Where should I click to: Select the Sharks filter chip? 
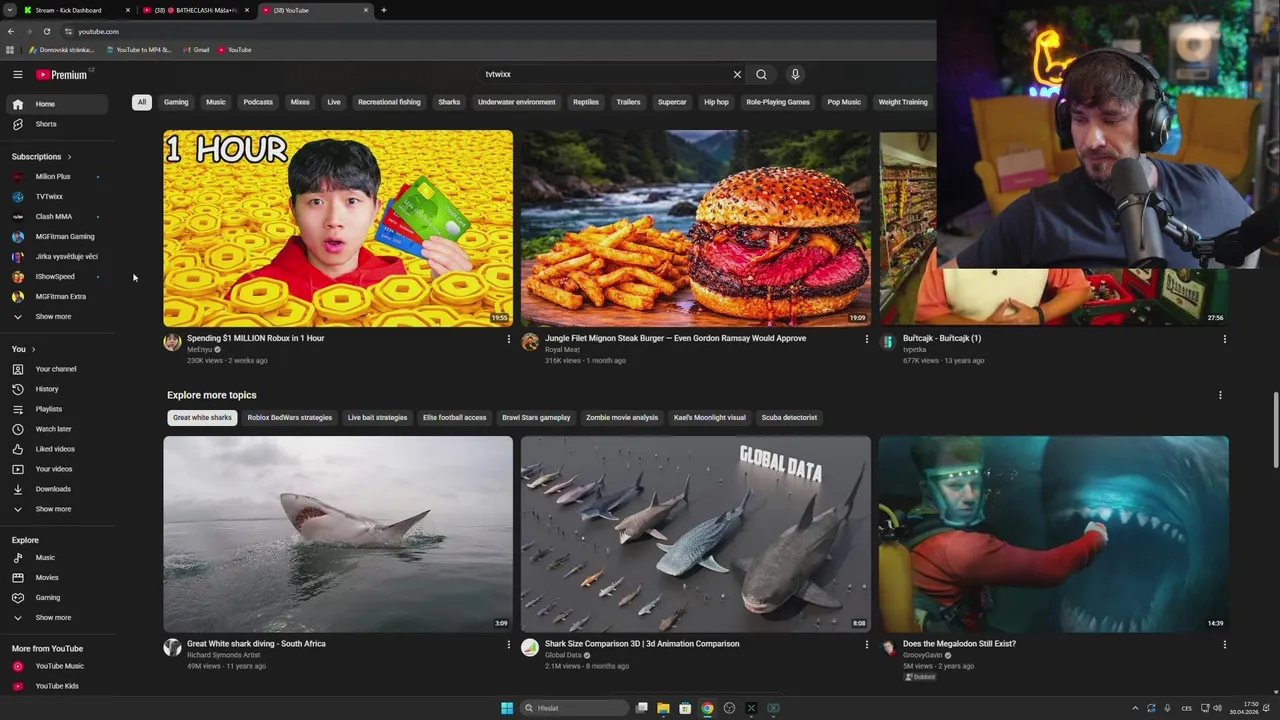point(449,102)
